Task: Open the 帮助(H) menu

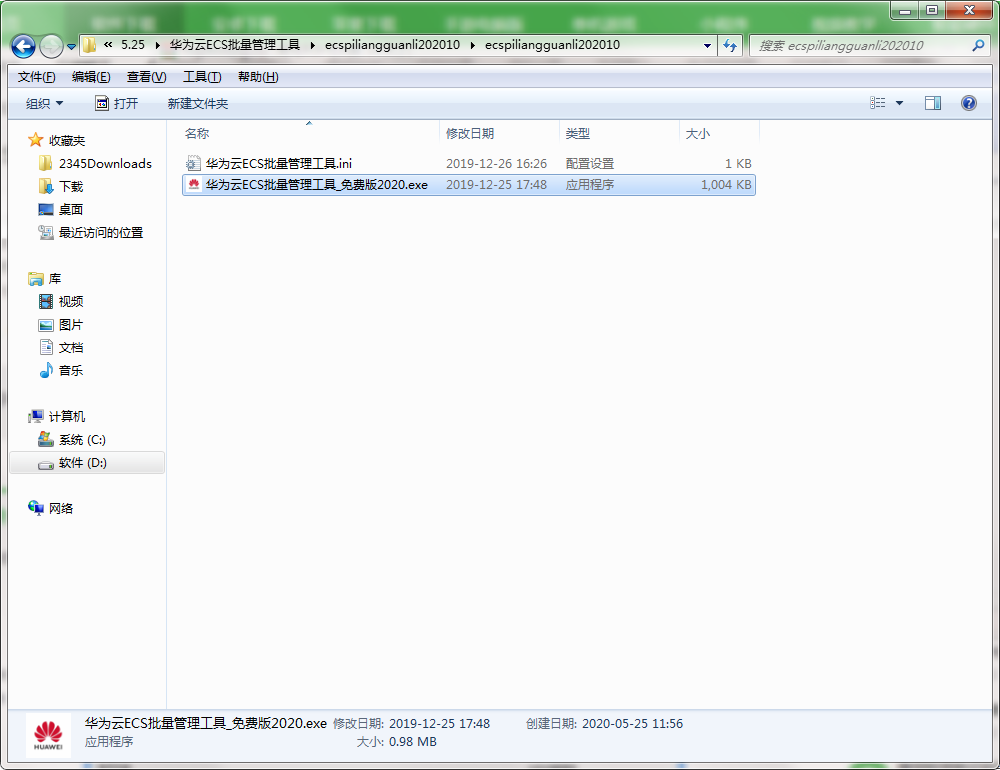Action: pos(258,77)
